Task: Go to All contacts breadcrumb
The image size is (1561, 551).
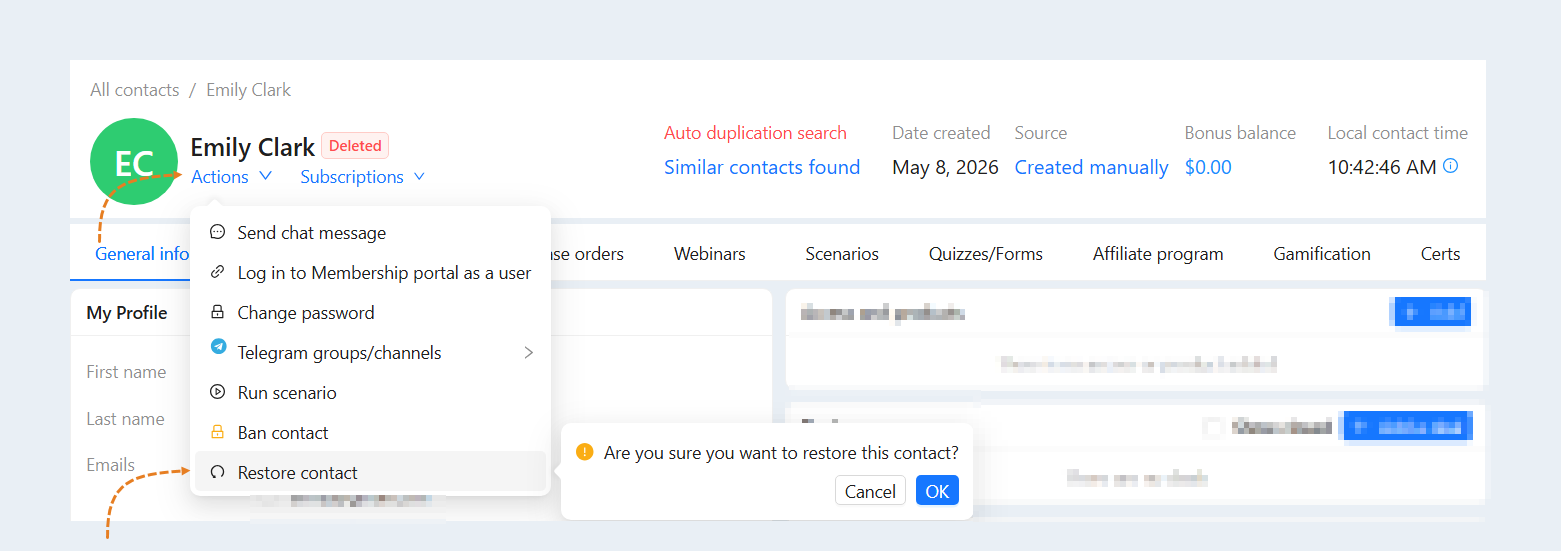Action: [x=135, y=90]
